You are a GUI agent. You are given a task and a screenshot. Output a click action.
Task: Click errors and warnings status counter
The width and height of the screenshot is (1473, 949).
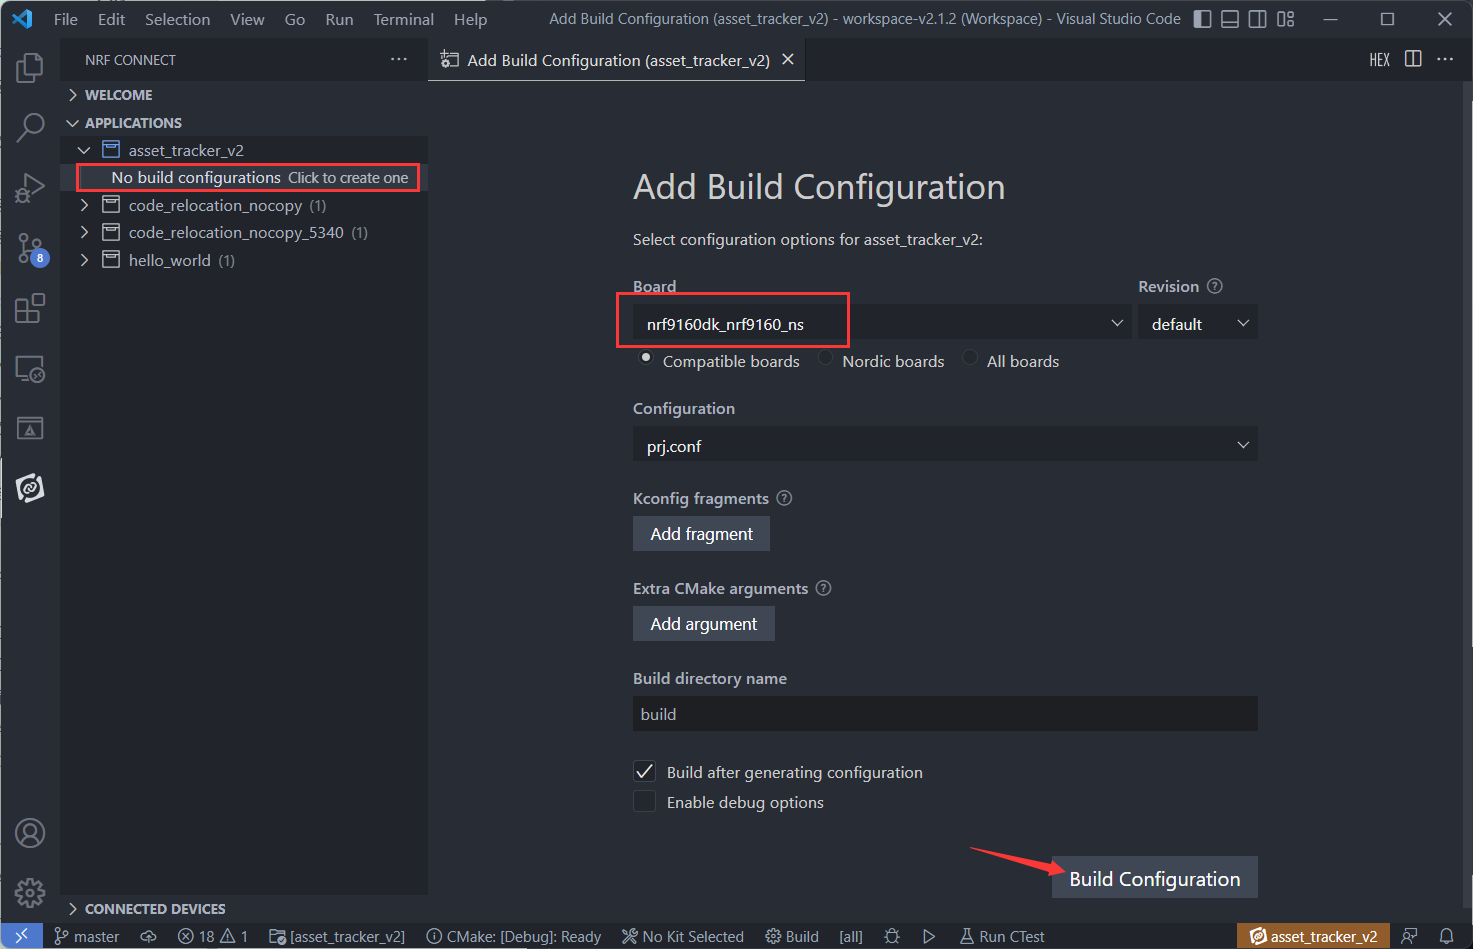point(213,936)
